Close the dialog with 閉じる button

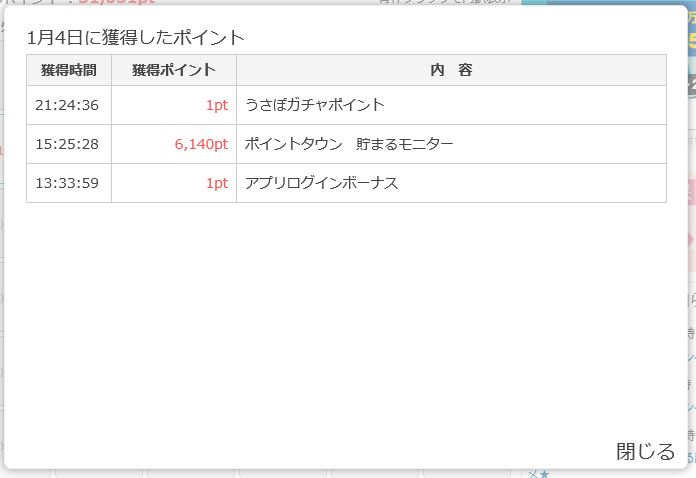[645, 452]
